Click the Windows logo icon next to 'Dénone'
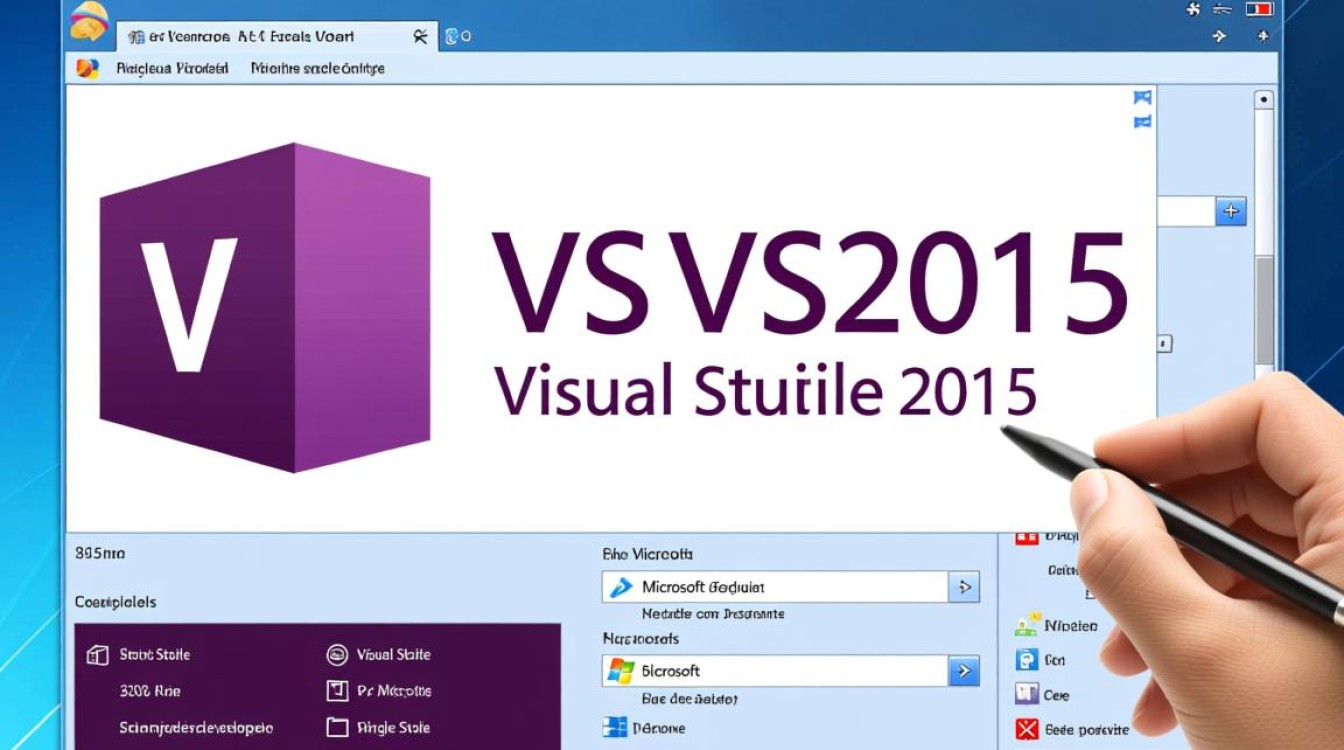 tap(614, 728)
